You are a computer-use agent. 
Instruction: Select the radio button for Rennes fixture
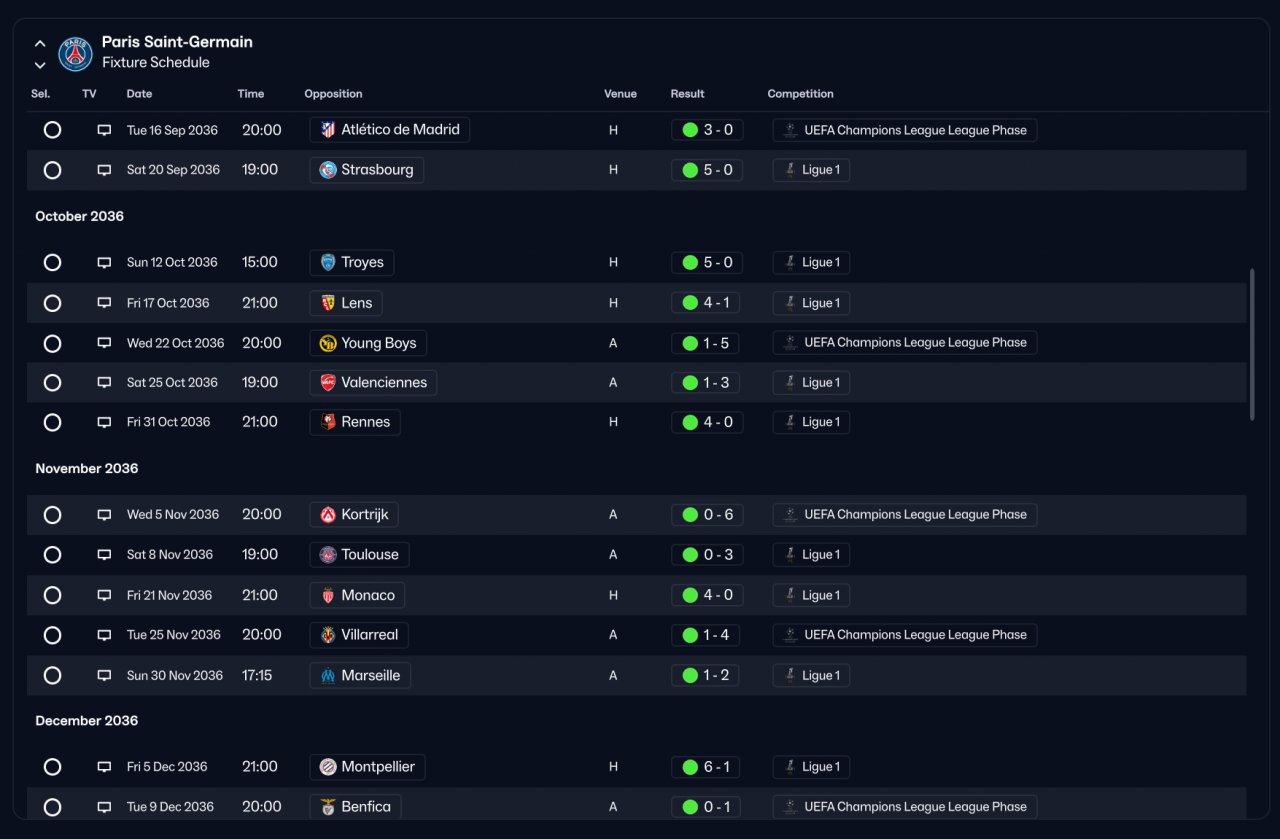52,423
